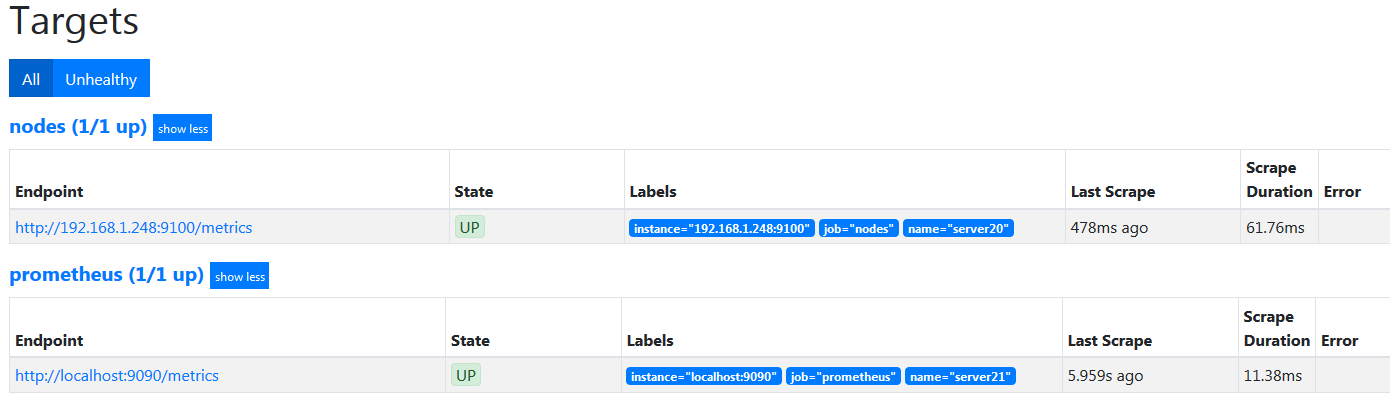Select the All targets filter

[31, 79]
